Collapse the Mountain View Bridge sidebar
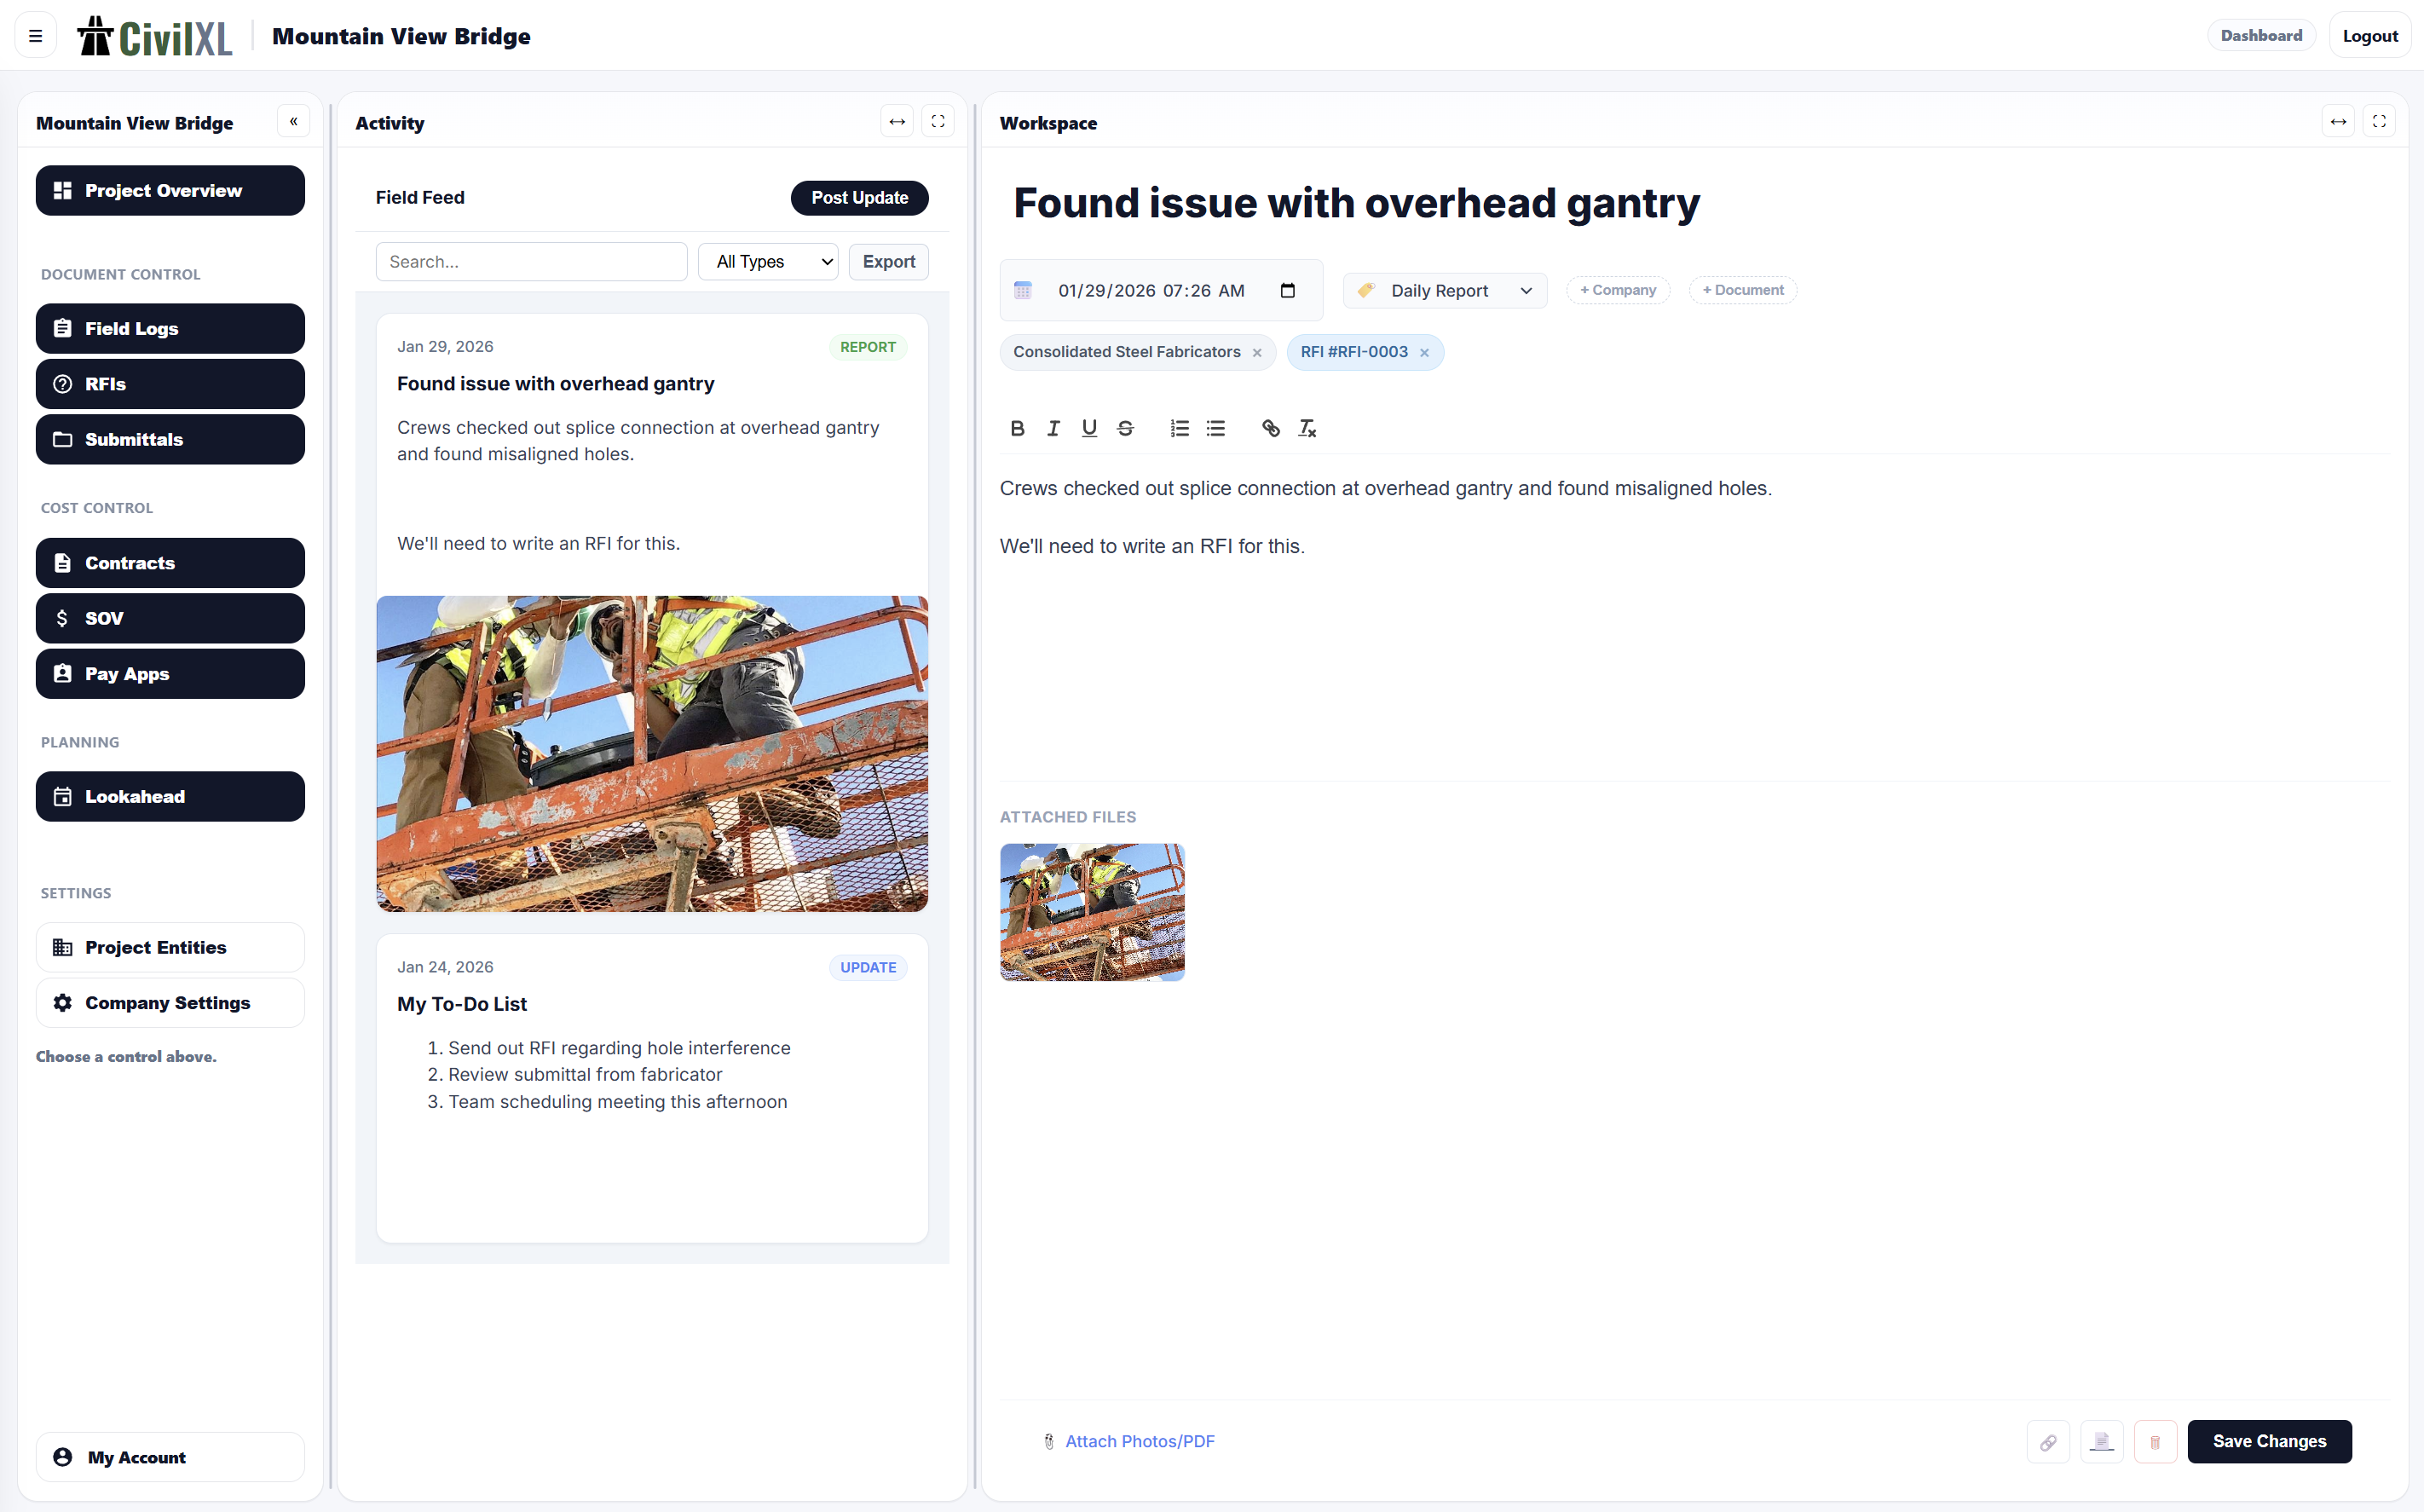This screenshot has width=2424, height=1512. coord(293,122)
